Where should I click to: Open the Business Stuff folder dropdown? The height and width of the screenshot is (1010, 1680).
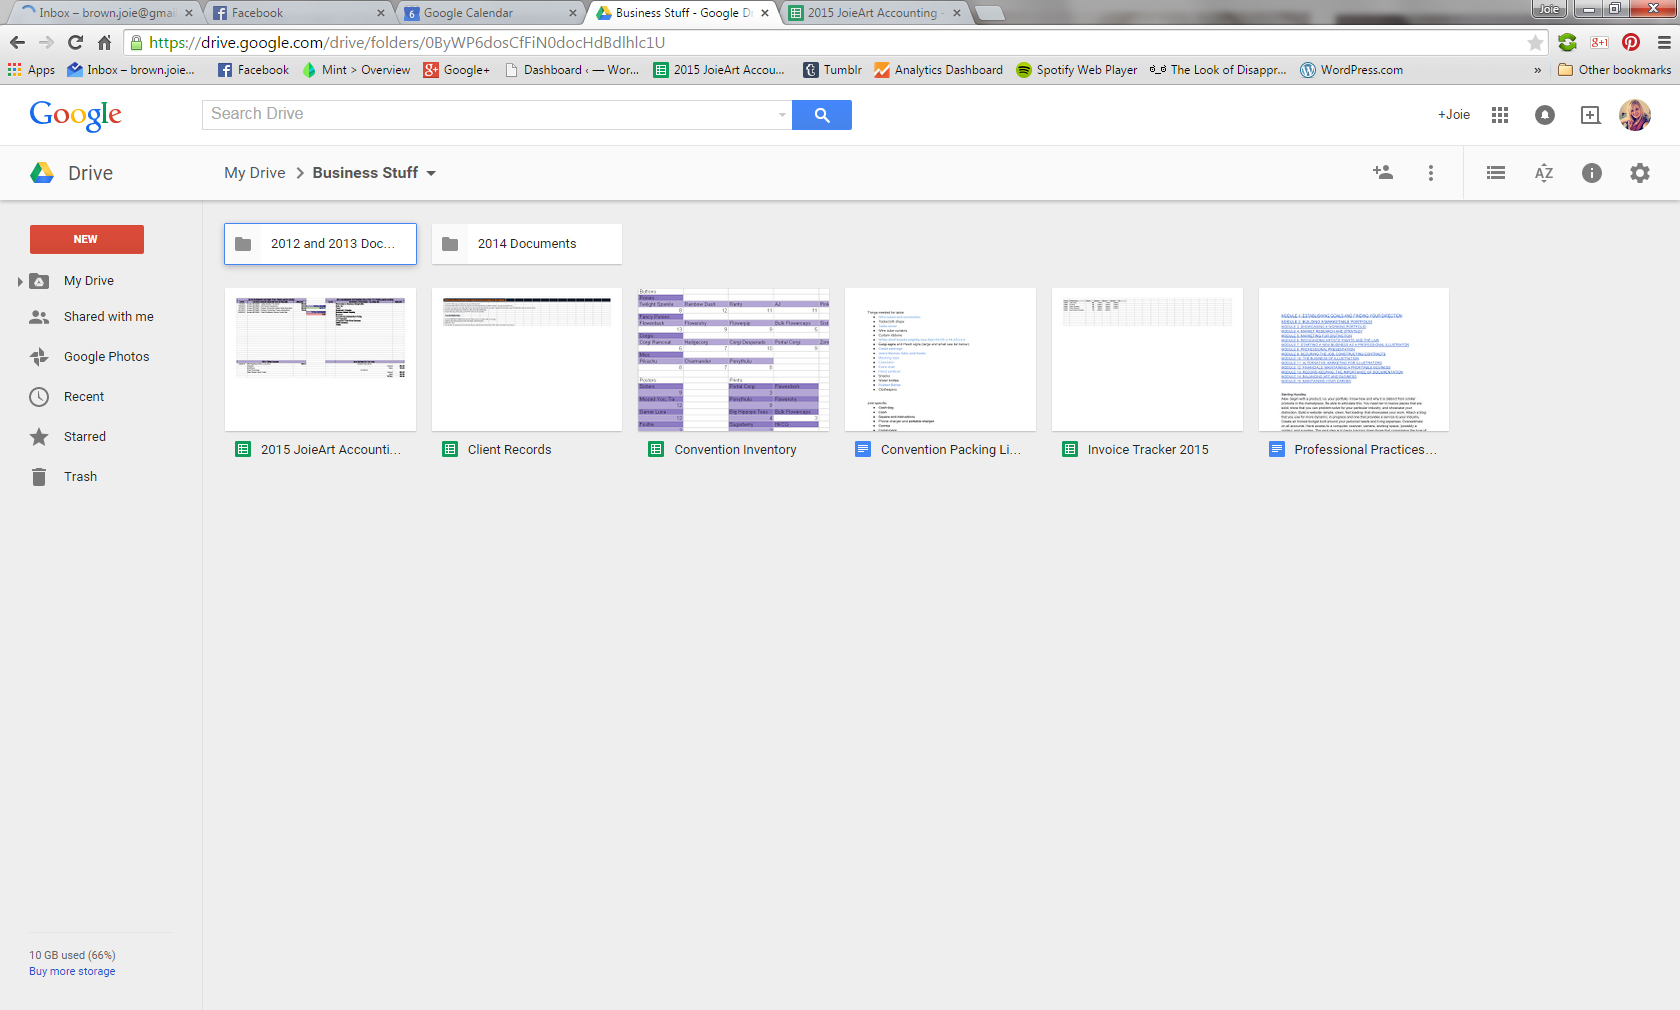[431, 174]
